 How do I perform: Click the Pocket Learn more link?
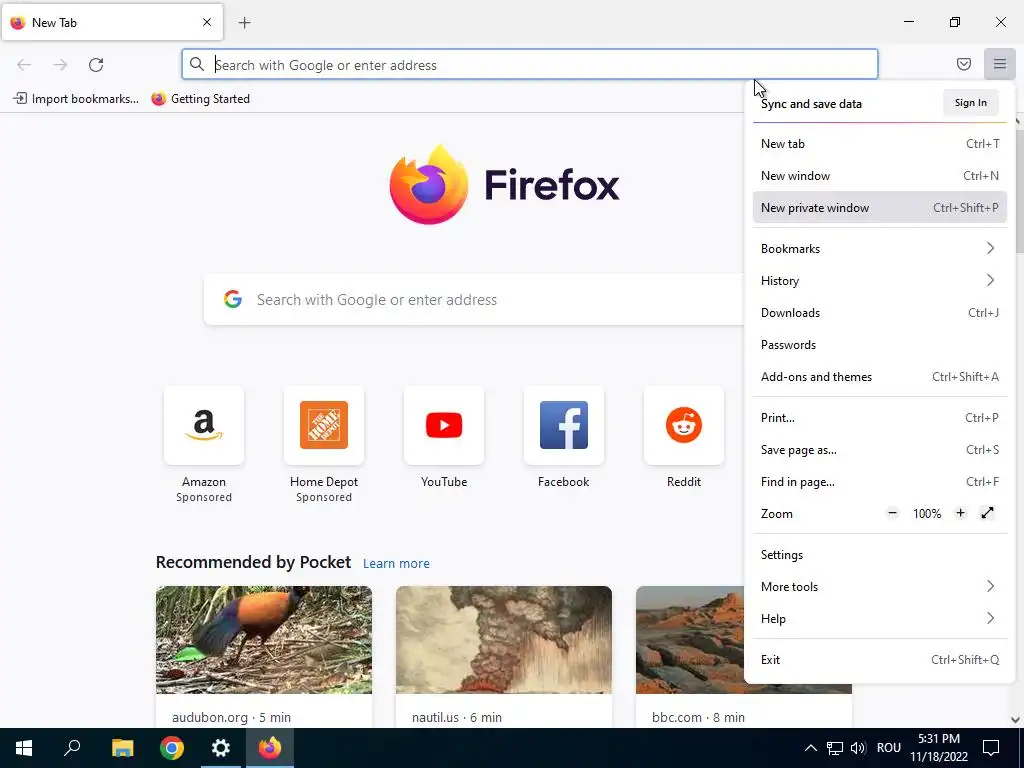[396, 564]
